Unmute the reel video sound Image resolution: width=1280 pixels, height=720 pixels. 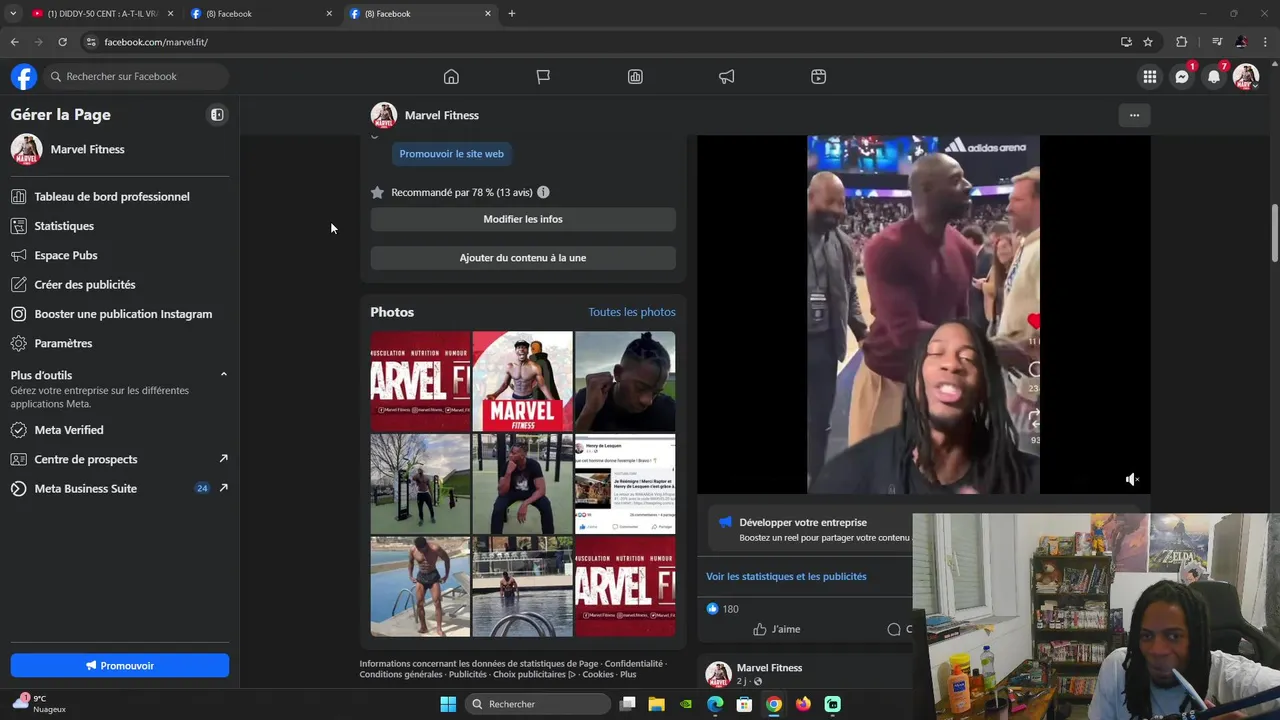(x=1132, y=480)
